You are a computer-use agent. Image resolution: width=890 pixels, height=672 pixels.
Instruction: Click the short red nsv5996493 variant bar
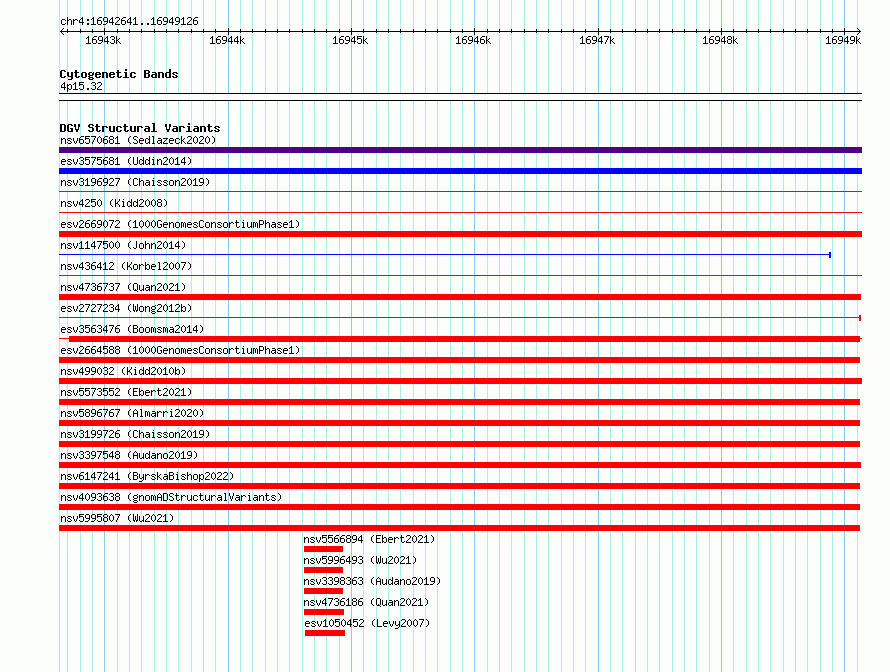click(324, 570)
